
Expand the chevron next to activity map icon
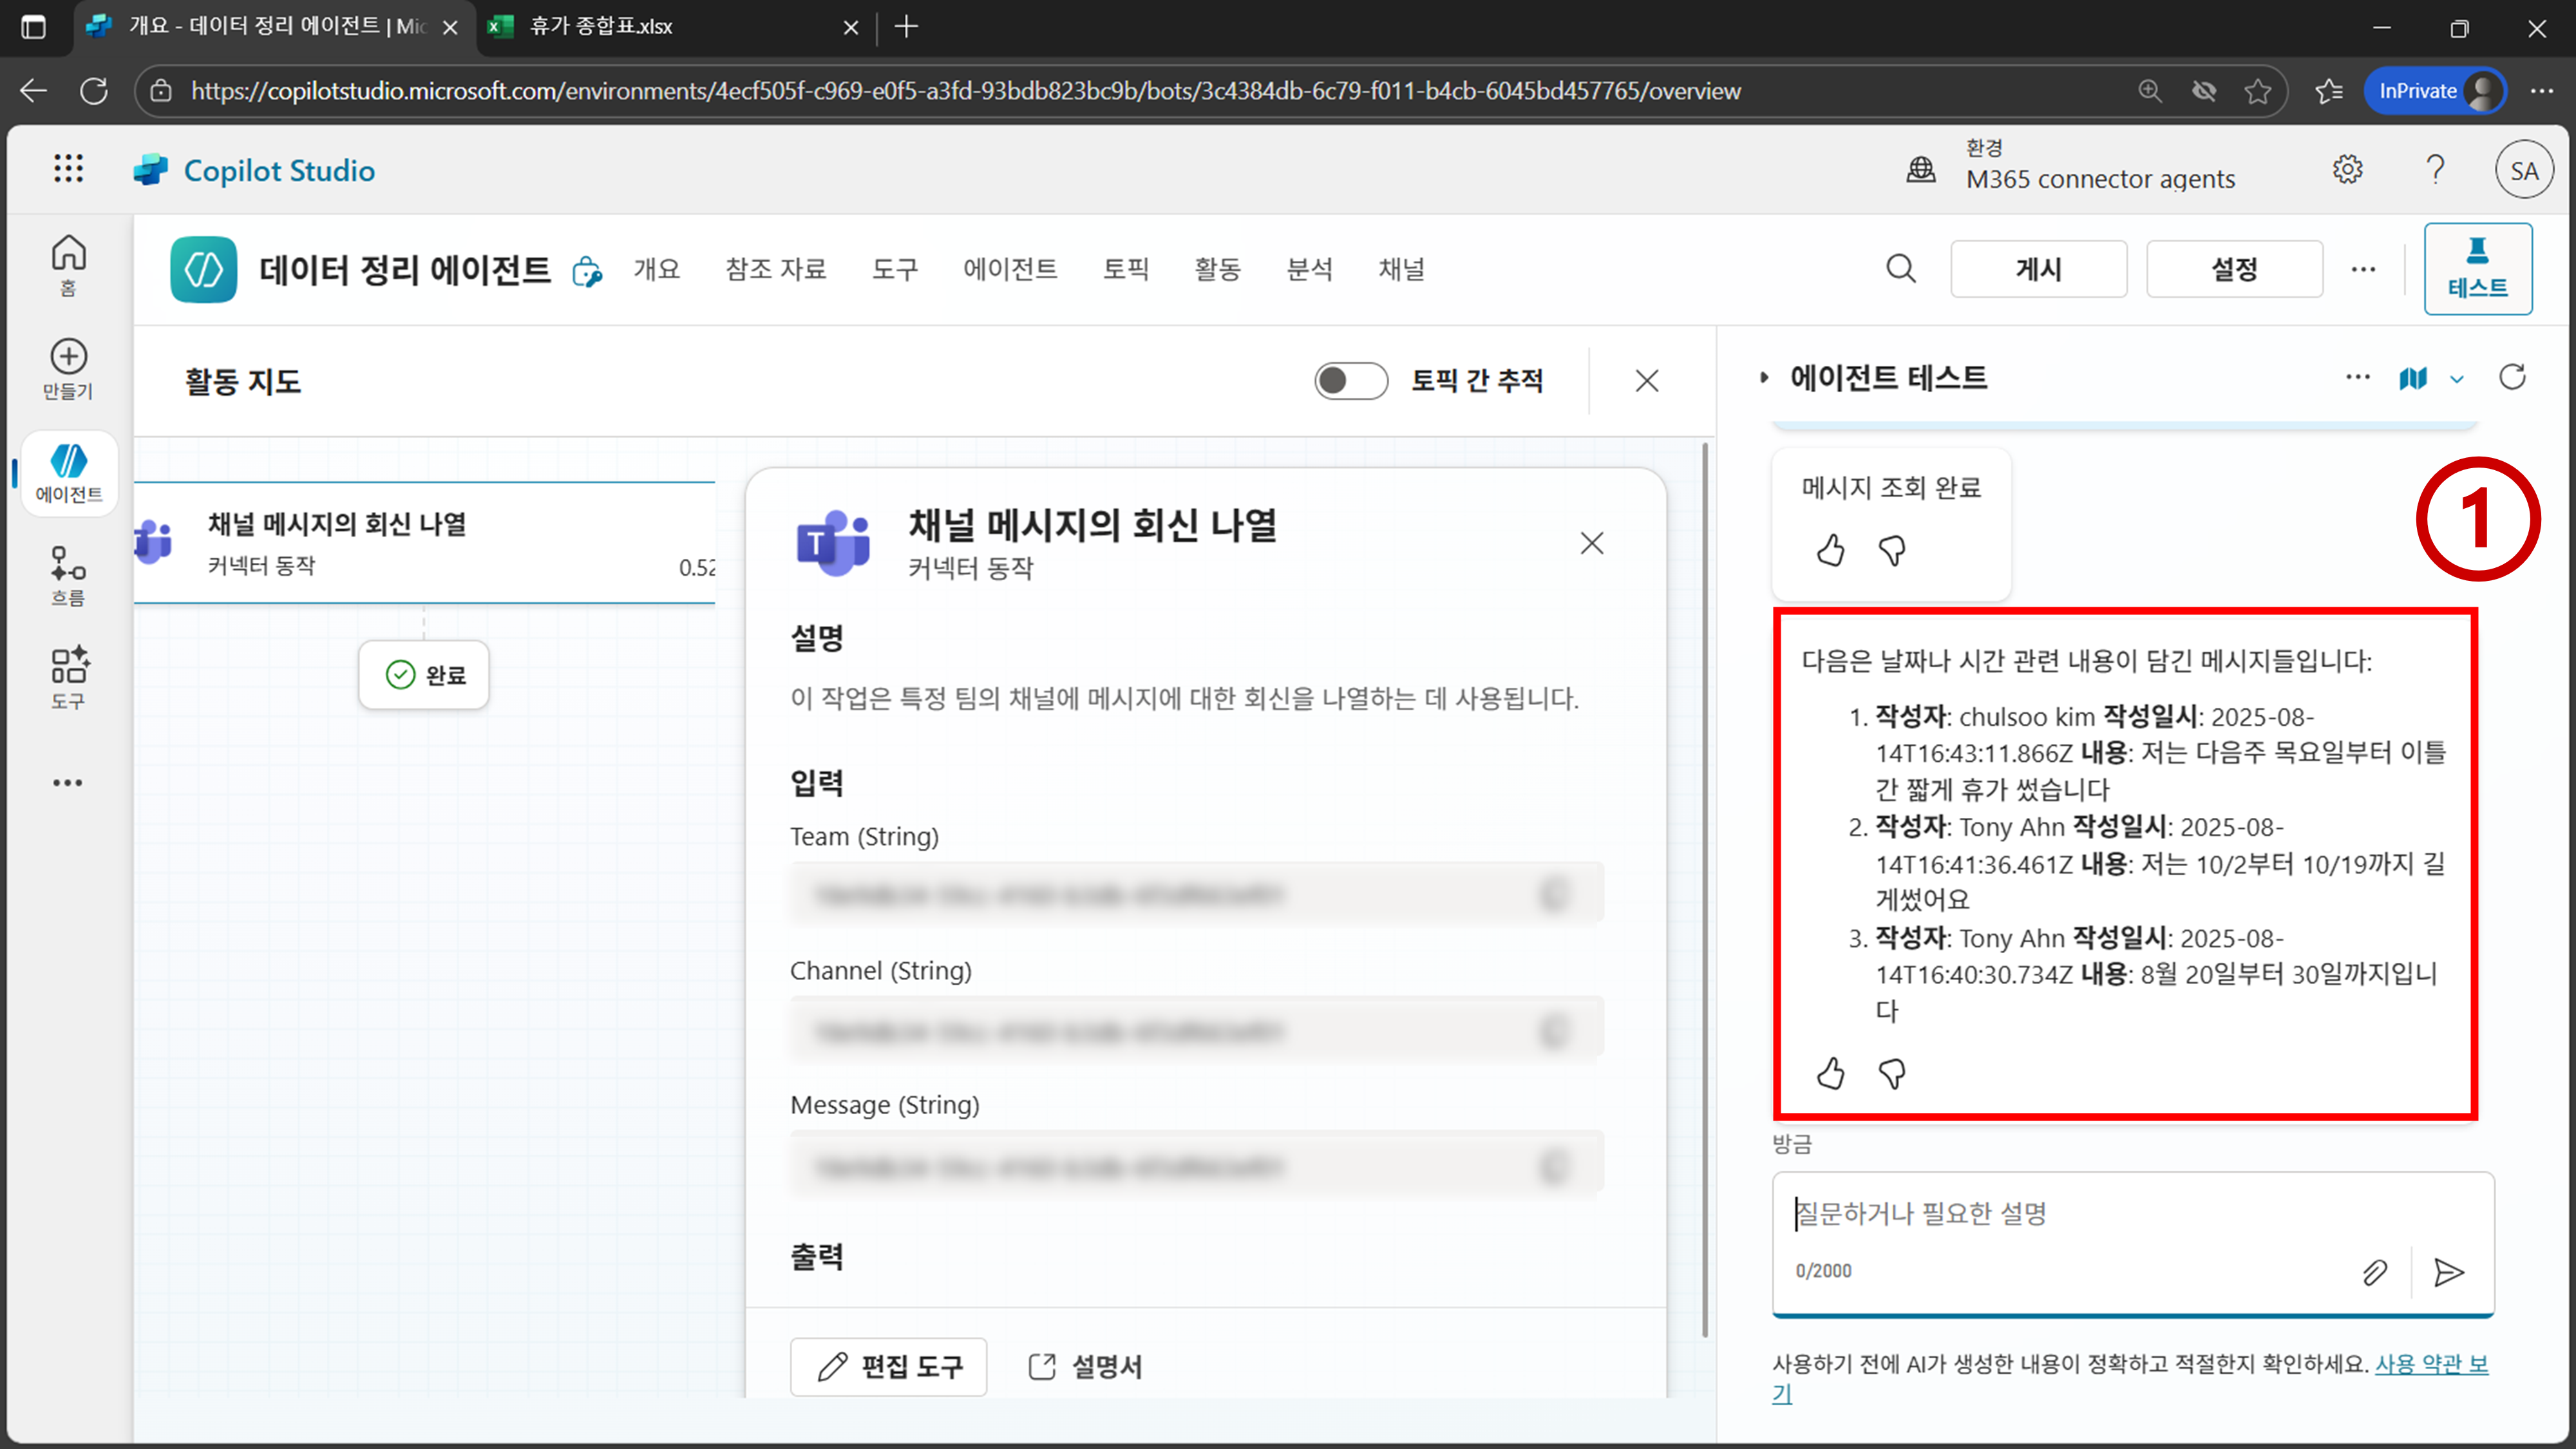2457,379
